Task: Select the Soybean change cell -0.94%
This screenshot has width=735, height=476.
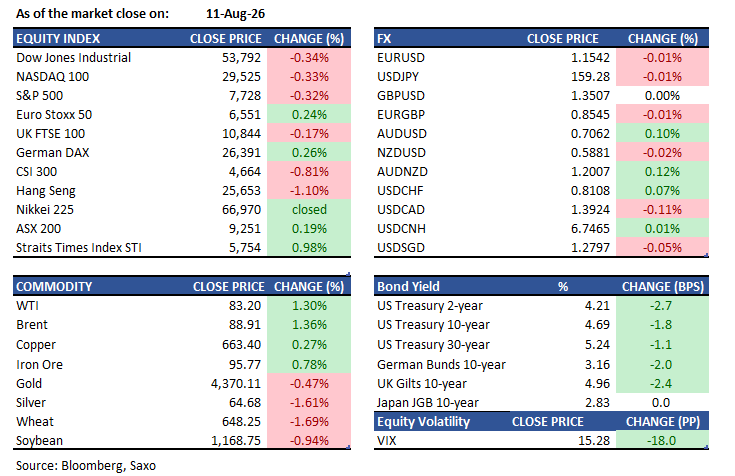Action: 309,441
